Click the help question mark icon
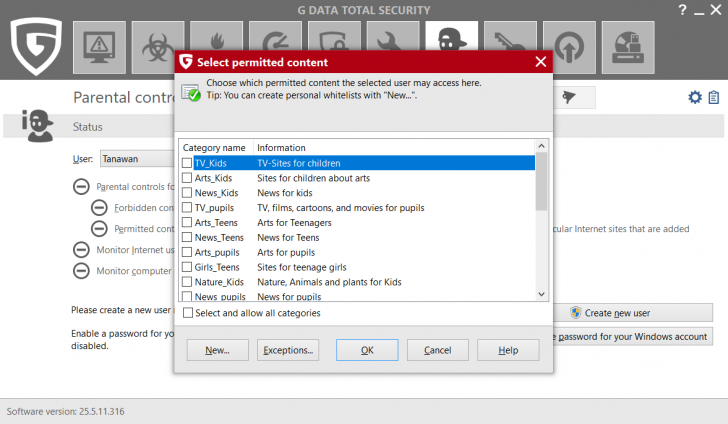 [682, 10]
